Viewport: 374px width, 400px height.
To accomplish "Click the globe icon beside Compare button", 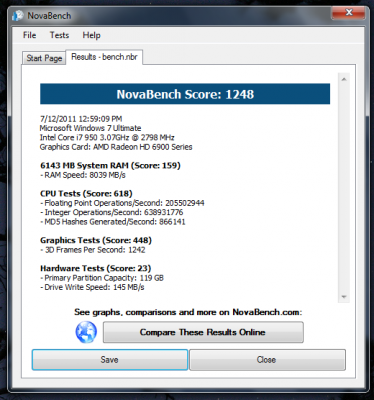I will coord(86,332).
